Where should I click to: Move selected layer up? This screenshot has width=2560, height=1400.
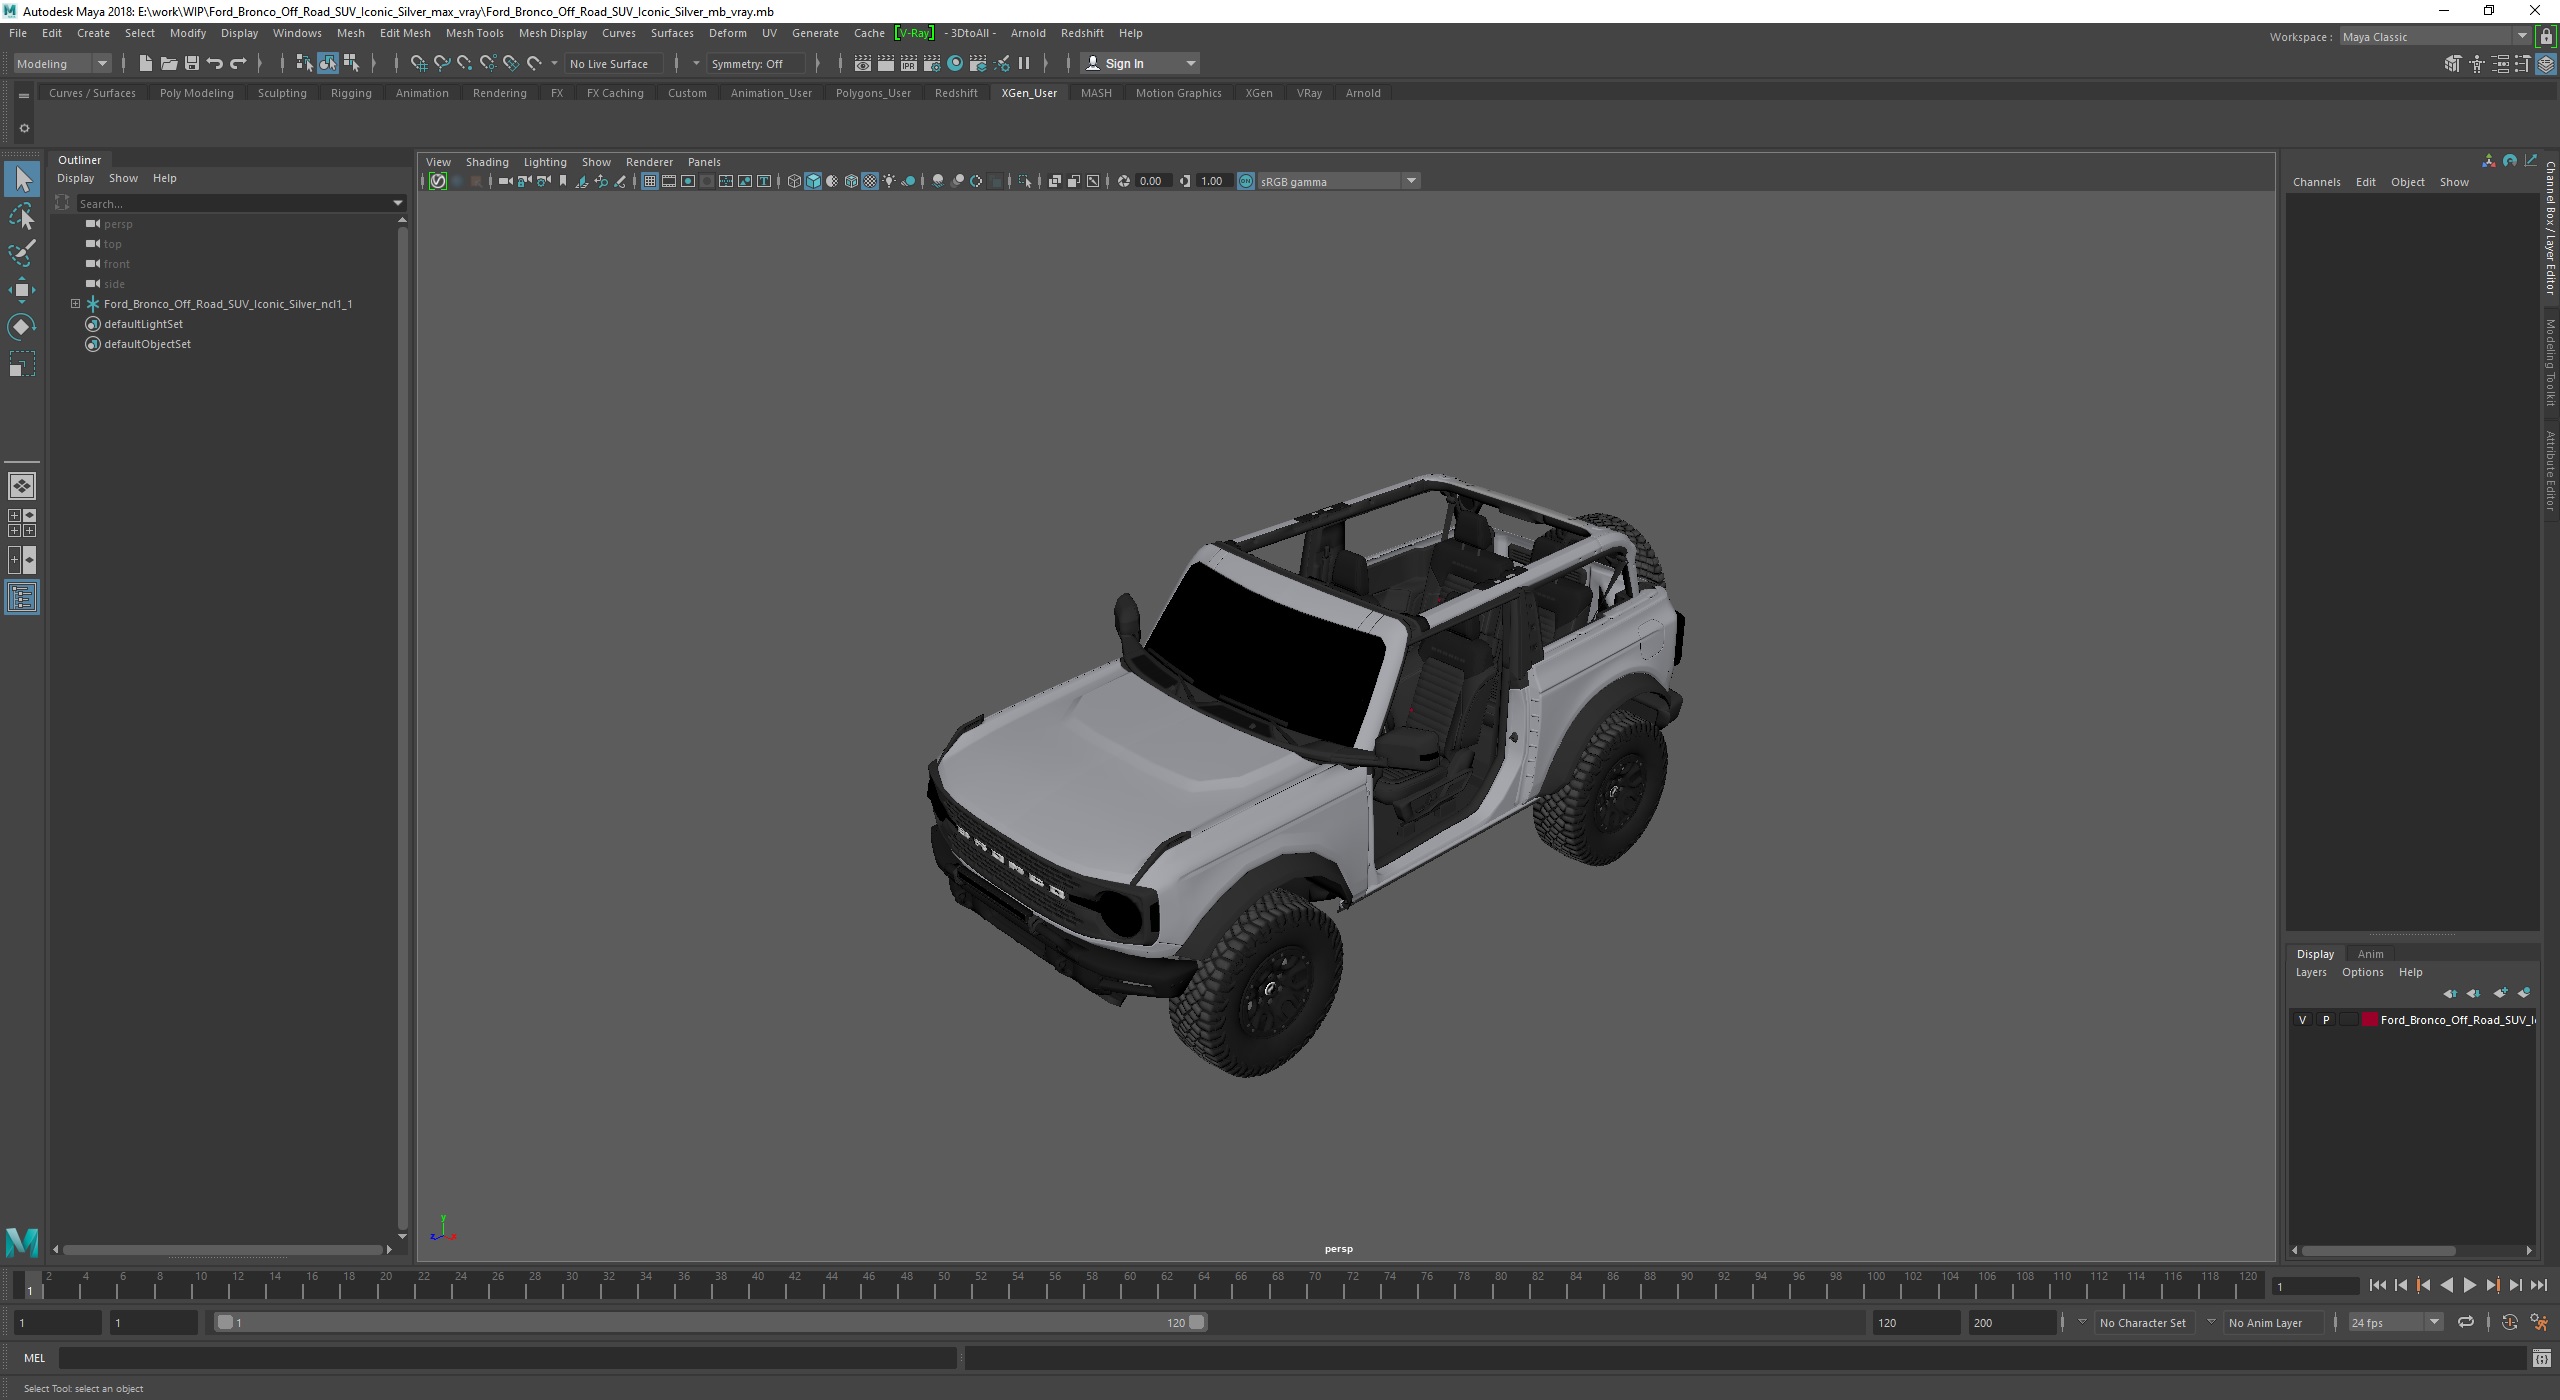click(x=2450, y=993)
